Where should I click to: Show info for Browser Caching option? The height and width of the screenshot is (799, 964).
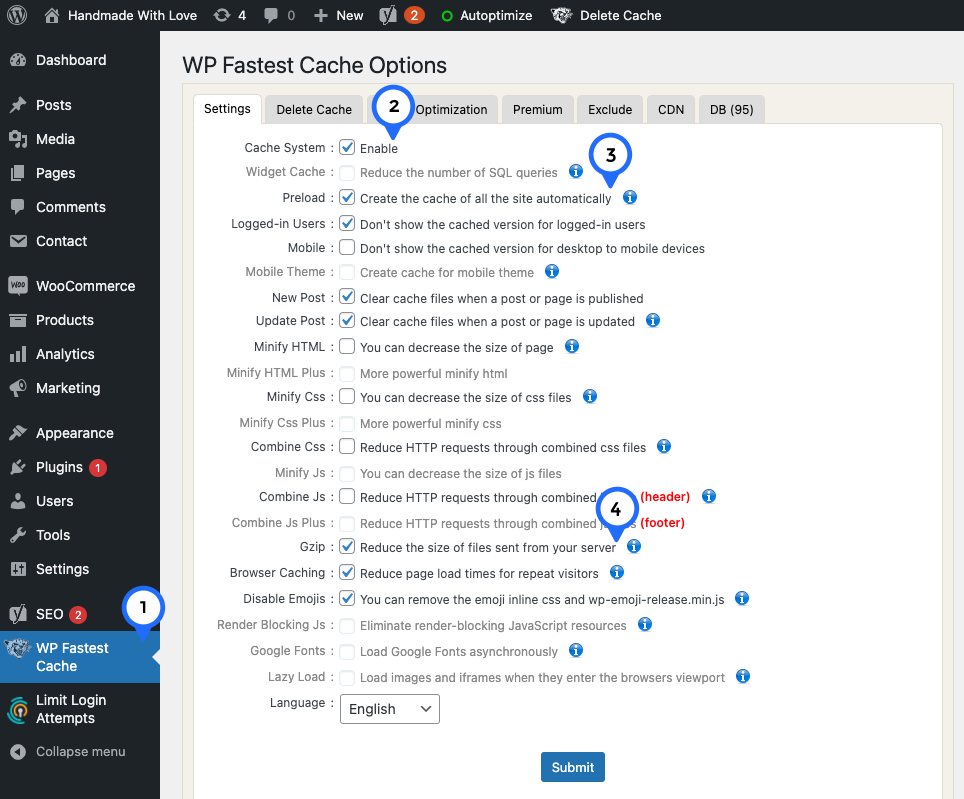coord(617,573)
